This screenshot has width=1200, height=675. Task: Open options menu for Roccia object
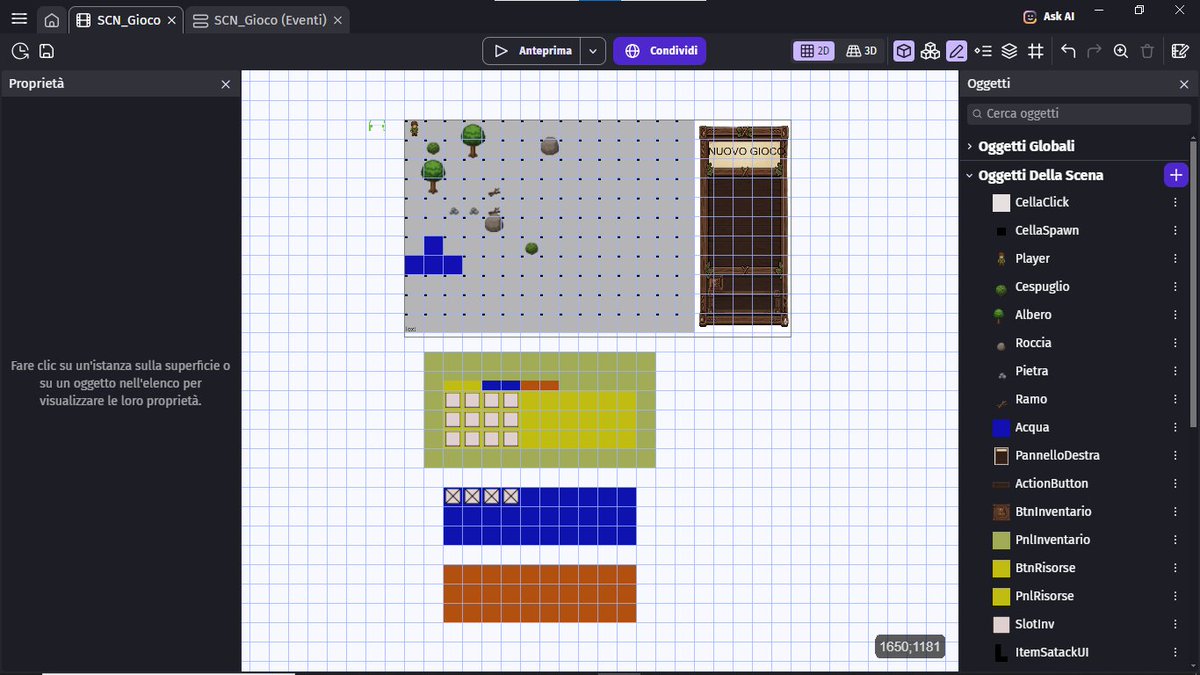pos(1175,343)
